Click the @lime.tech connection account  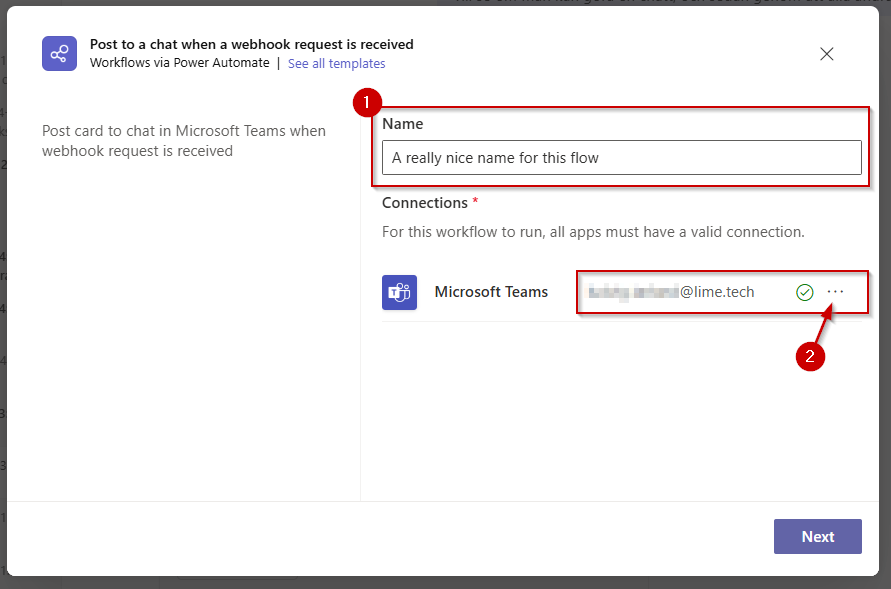(x=671, y=292)
